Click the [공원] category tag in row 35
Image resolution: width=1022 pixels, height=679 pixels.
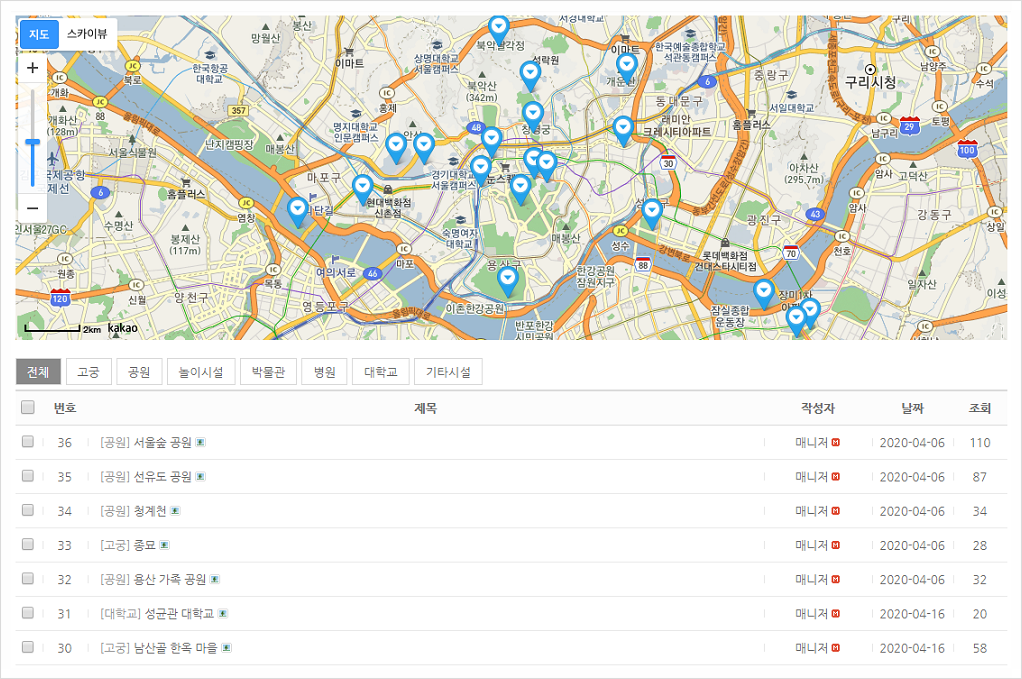pyautogui.click(x=115, y=477)
